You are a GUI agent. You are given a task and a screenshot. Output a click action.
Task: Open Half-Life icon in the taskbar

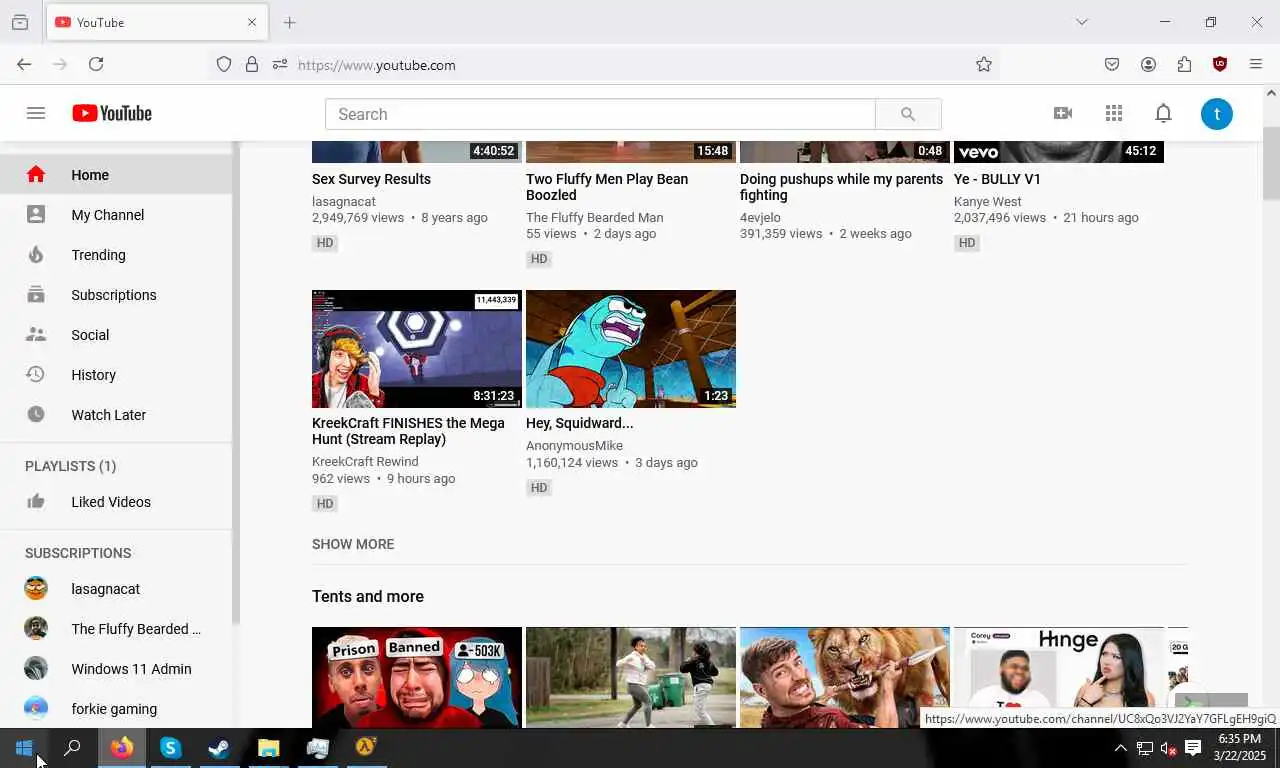coord(366,748)
